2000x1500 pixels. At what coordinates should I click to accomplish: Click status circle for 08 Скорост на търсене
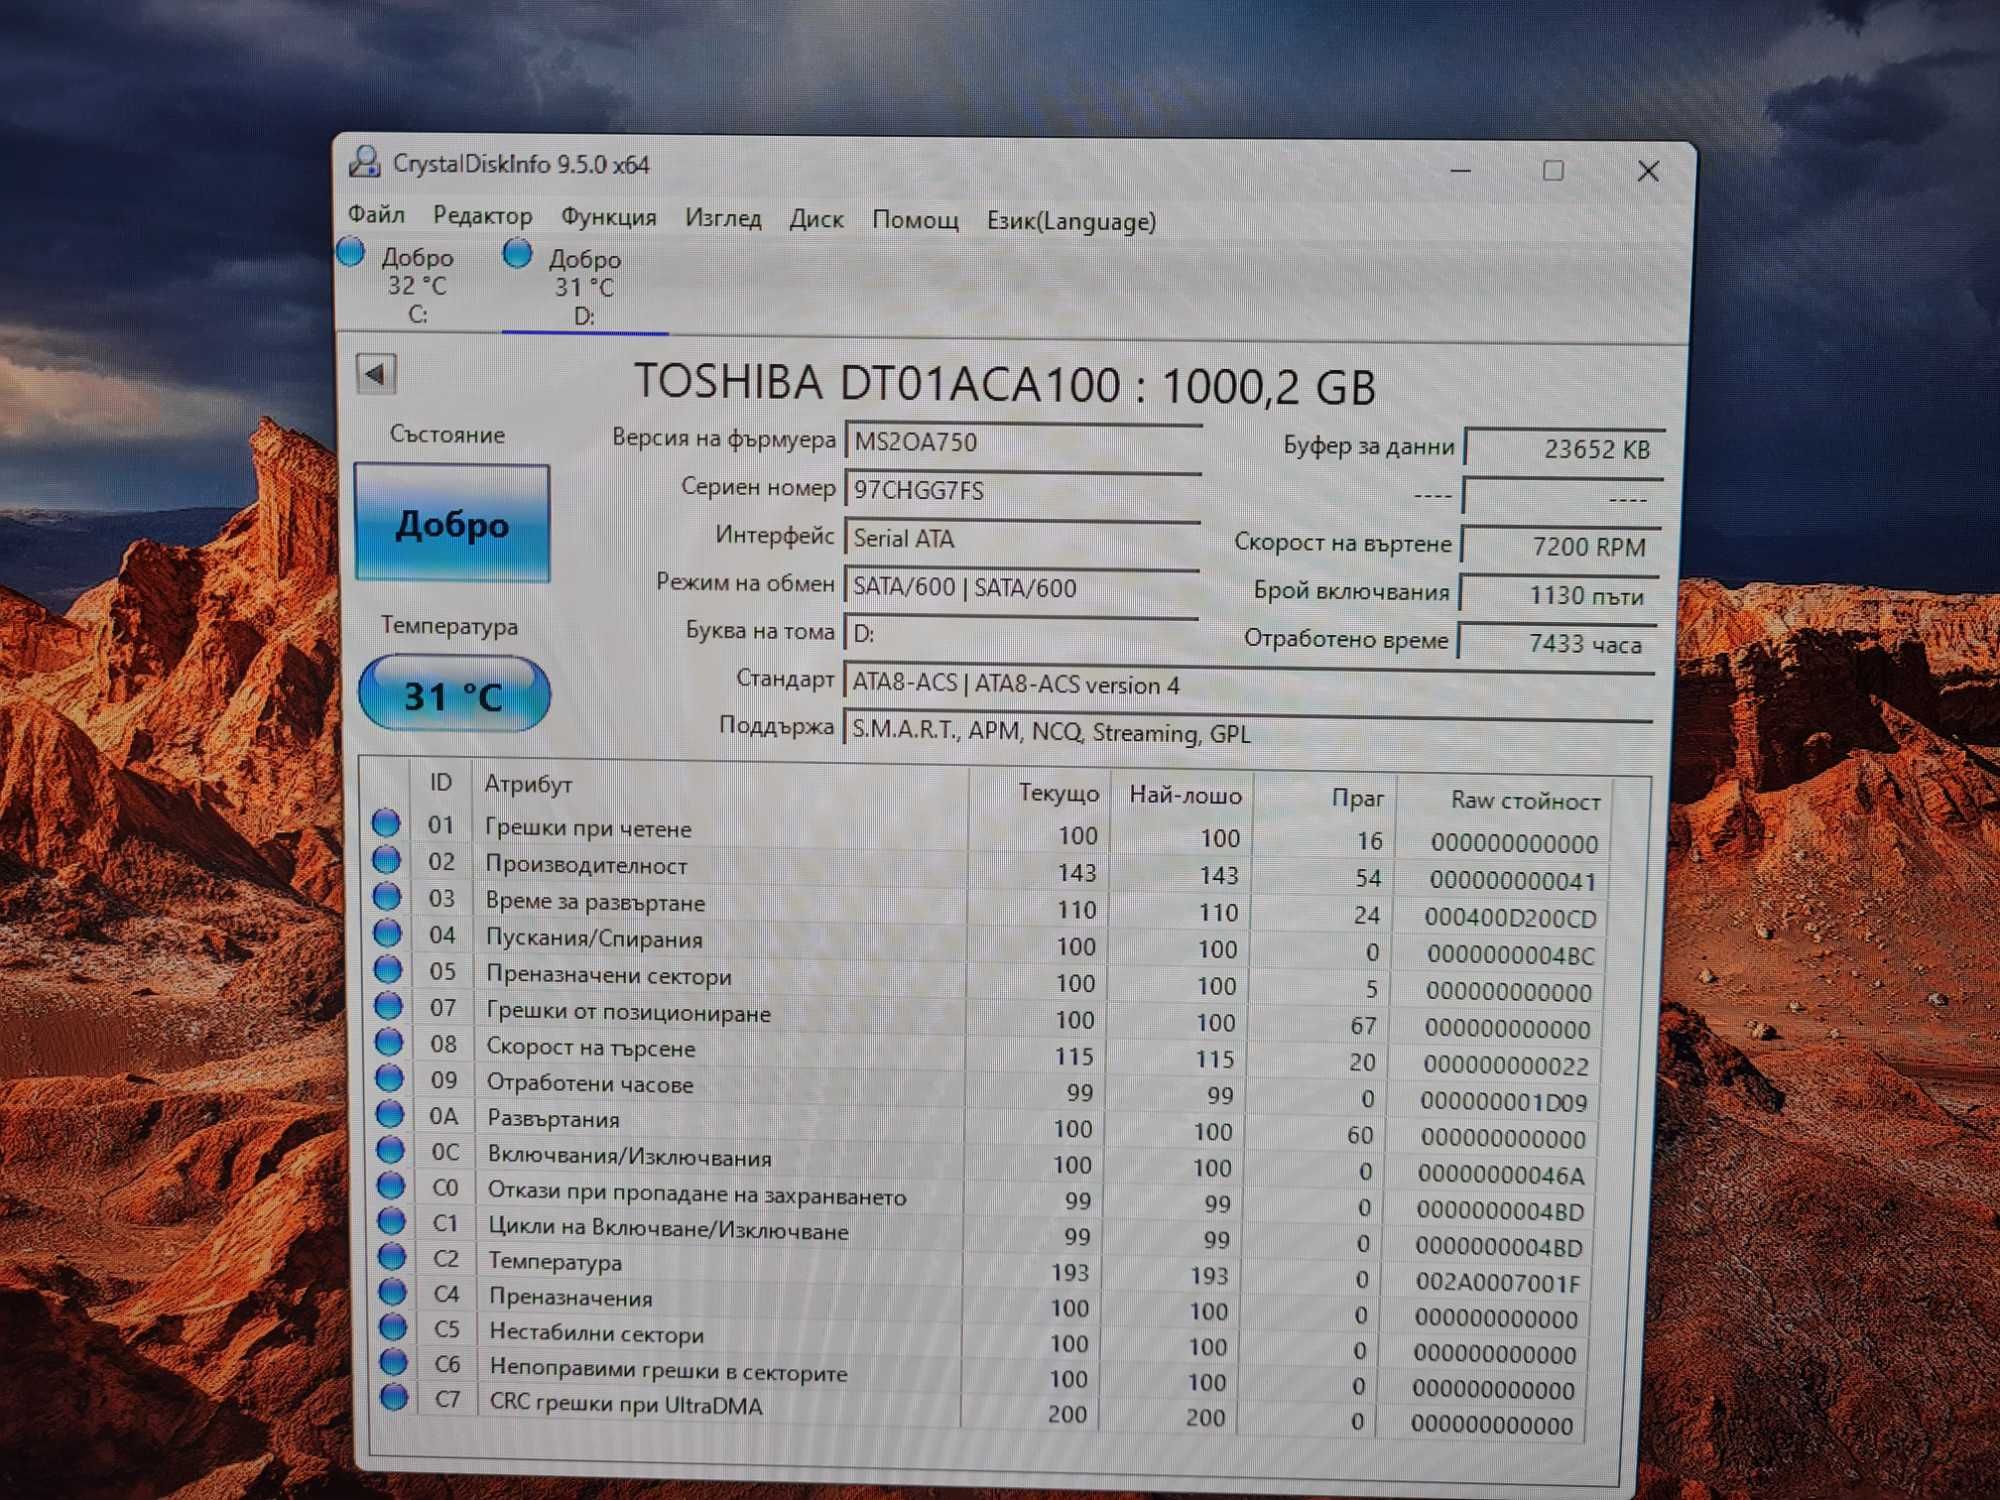389,1042
